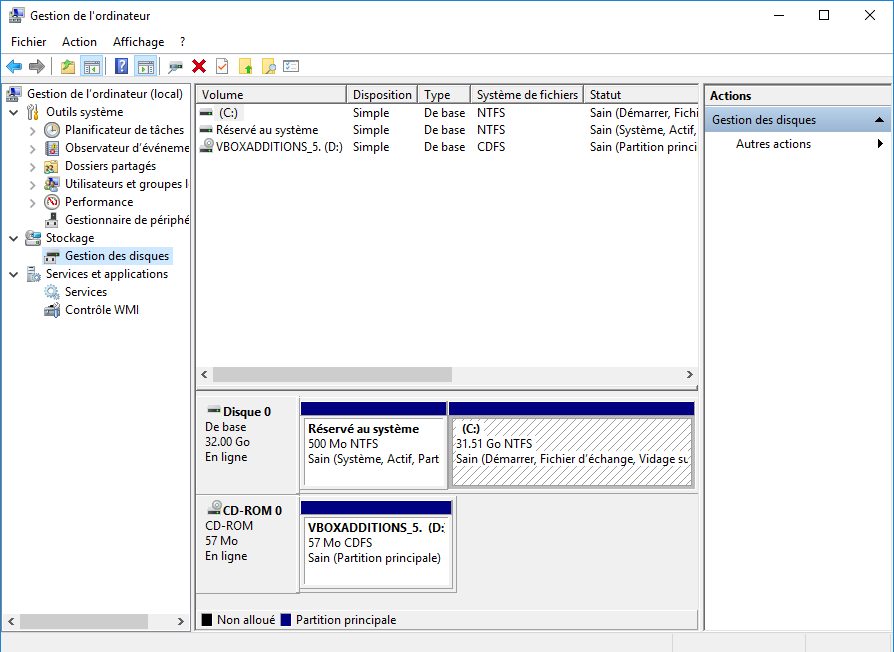Click the VBOXADDITIONS CD drive icon in list
This screenshot has height=652, width=894.
pos(206,146)
